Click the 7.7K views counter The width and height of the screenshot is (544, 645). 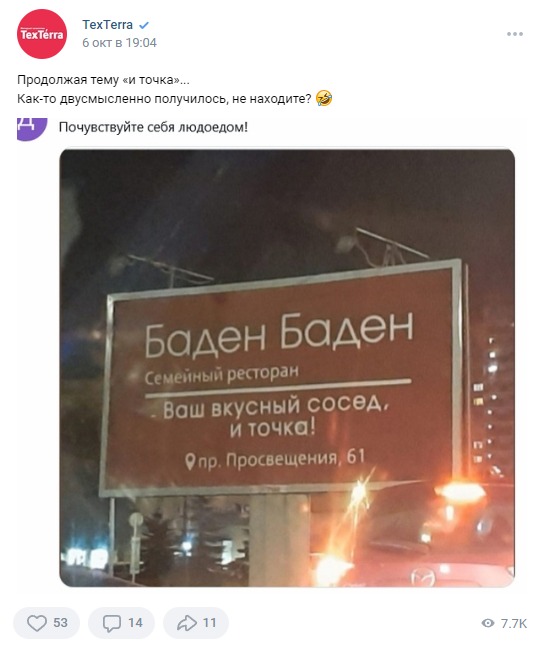click(514, 623)
